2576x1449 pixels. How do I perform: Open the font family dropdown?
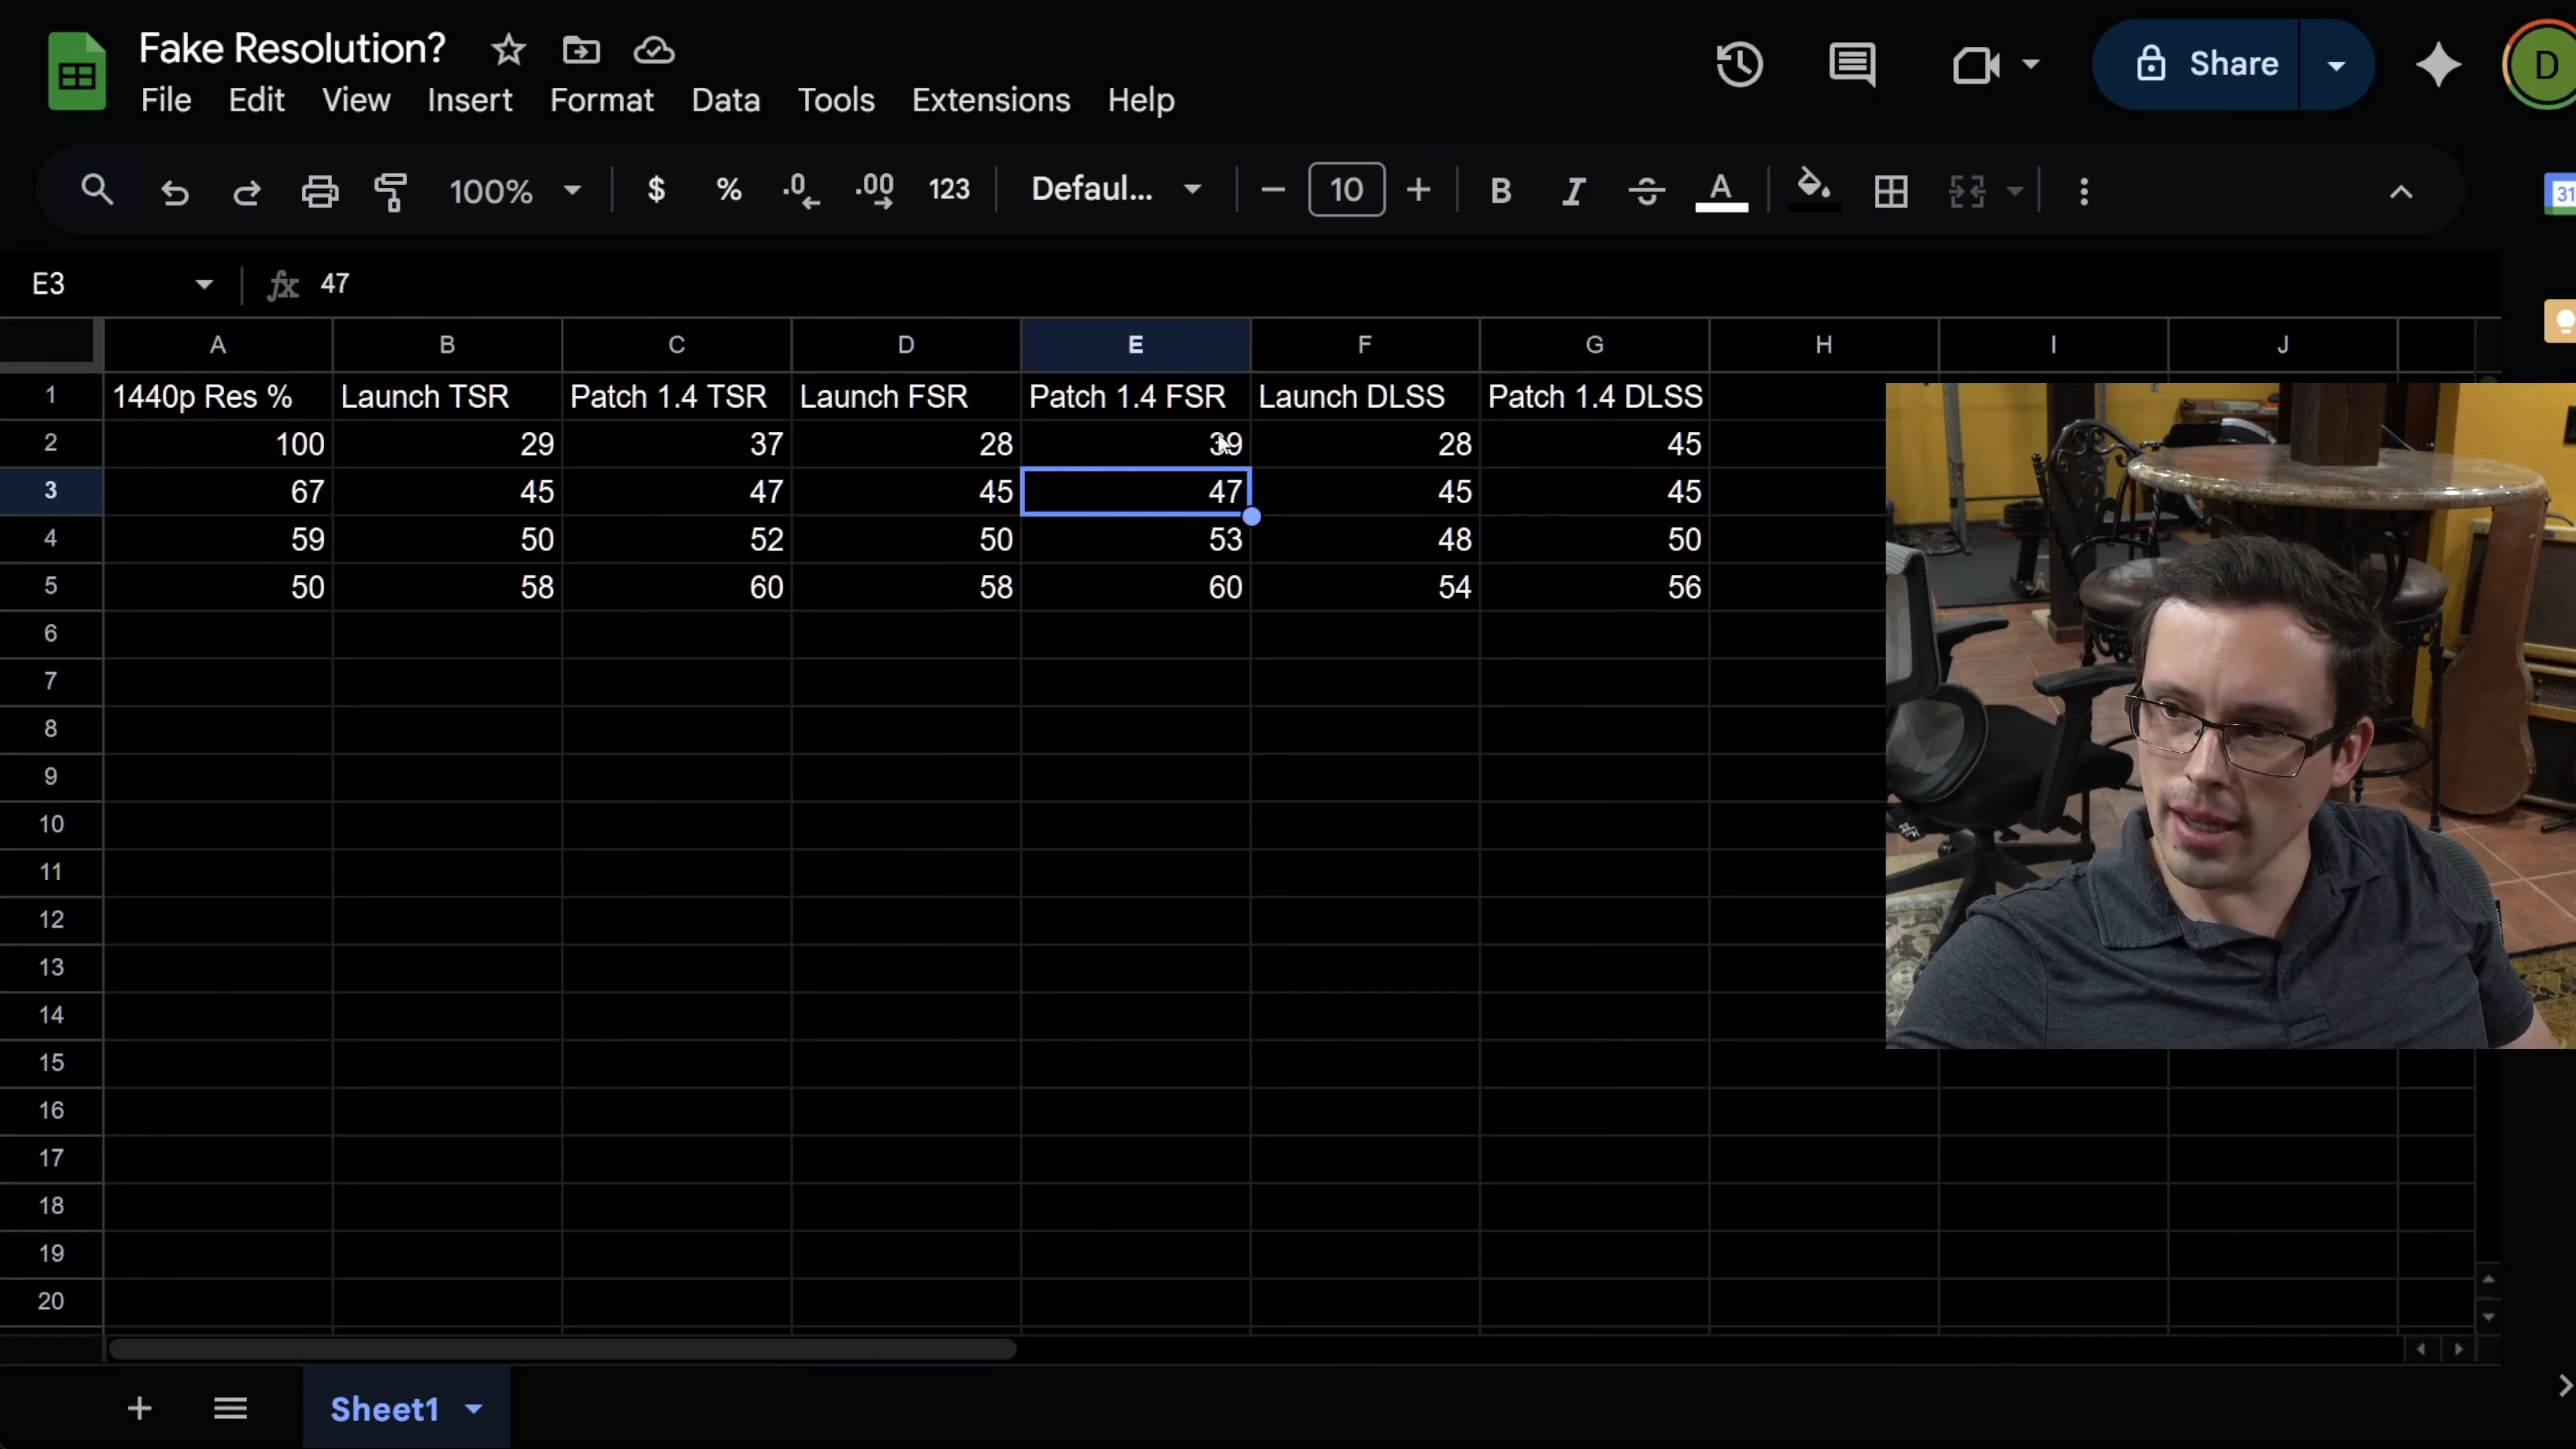[1116, 189]
